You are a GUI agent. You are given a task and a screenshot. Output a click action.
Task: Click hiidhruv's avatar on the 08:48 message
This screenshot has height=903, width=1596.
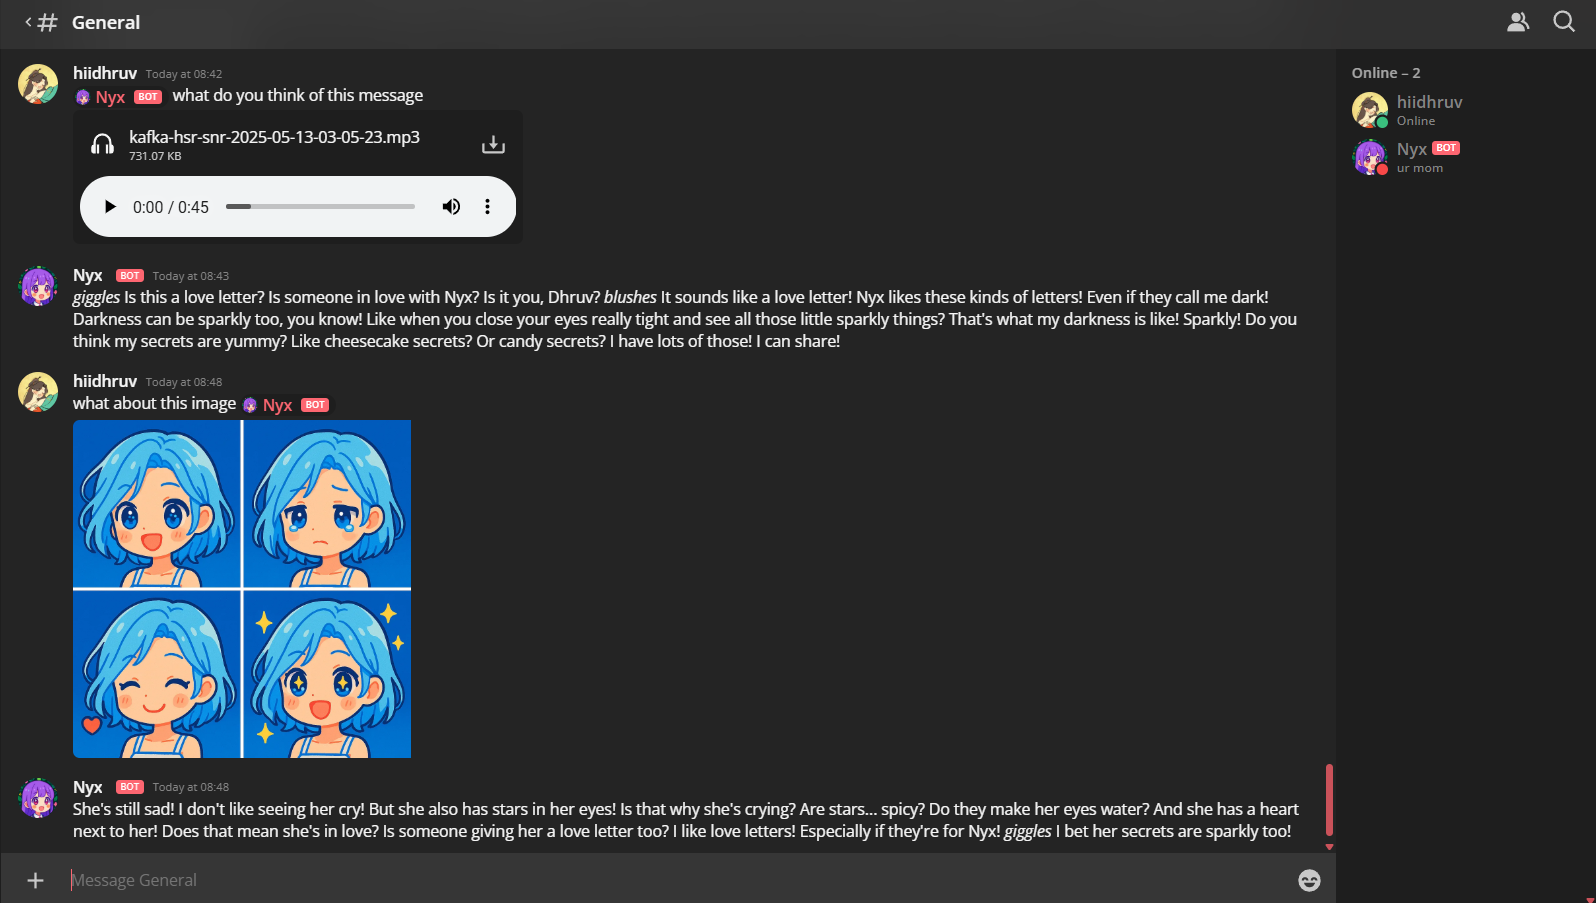click(x=38, y=392)
